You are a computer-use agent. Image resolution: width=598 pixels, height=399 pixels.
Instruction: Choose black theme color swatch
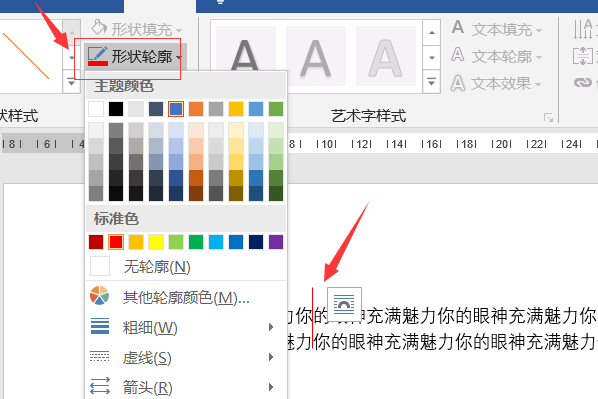tap(116, 109)
